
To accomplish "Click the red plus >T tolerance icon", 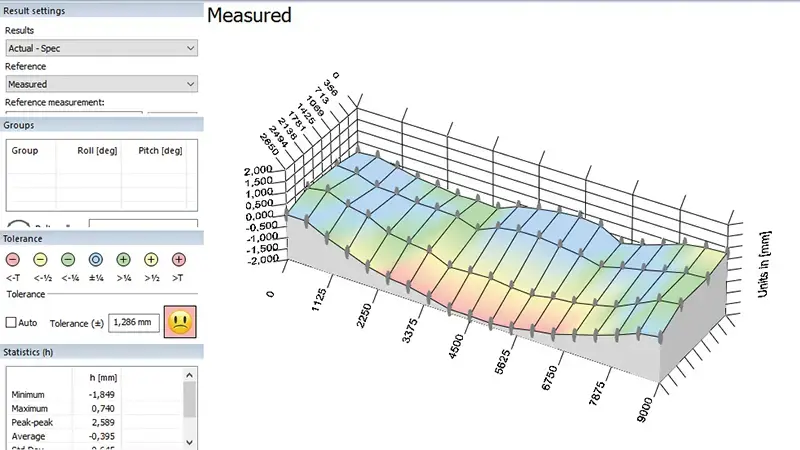I will click(x=179, y=259).
